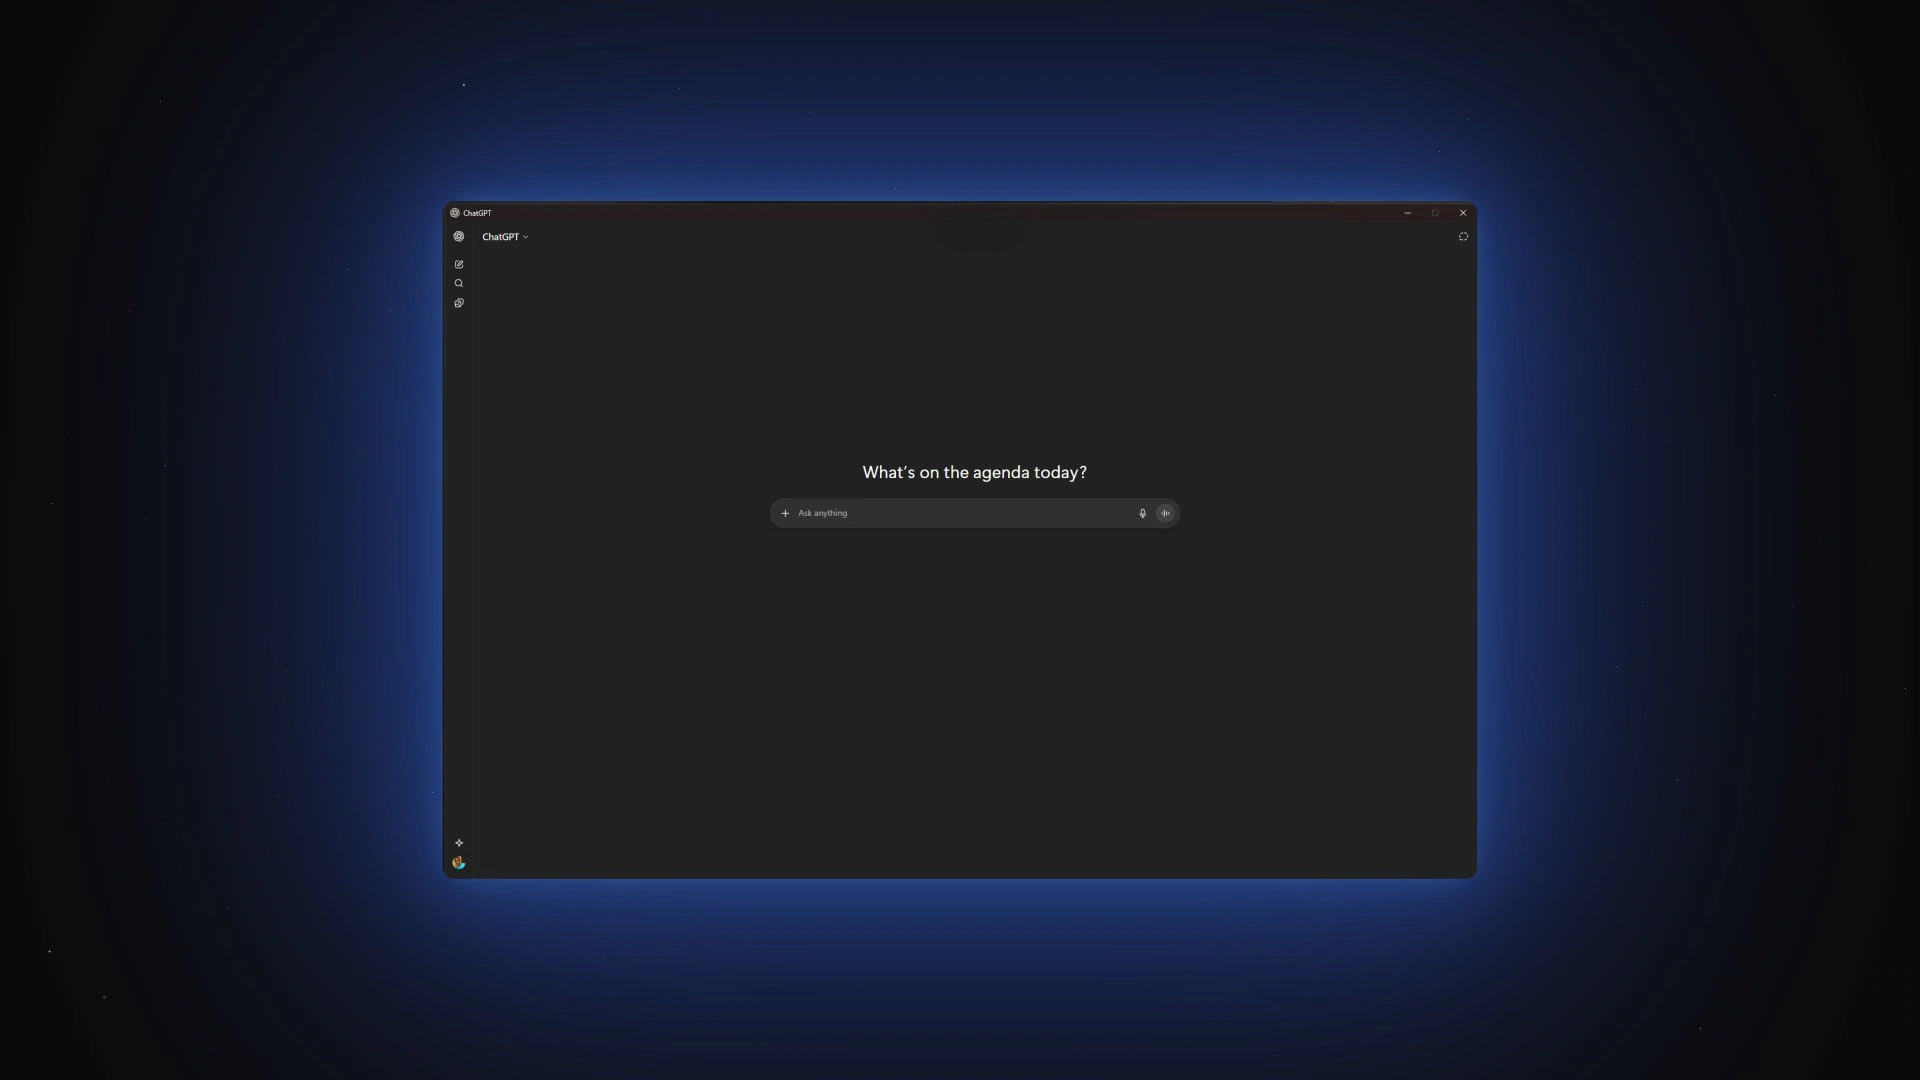Turn on temporary chat with the dashed circle icon
The height and width of the screenshot is (1080, 1920).
[x=1463, y=237]
